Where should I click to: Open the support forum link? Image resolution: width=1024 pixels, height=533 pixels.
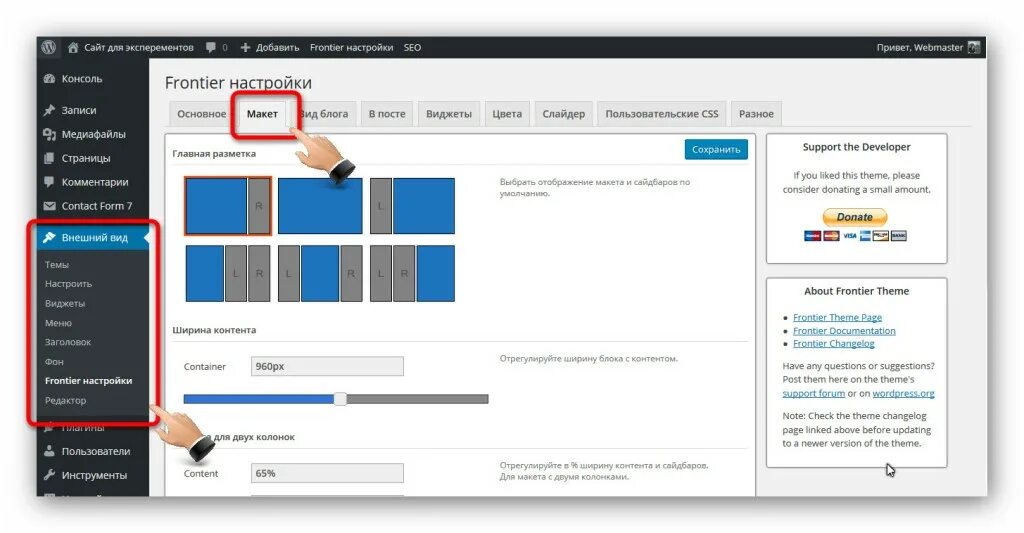tap(814, 393)
